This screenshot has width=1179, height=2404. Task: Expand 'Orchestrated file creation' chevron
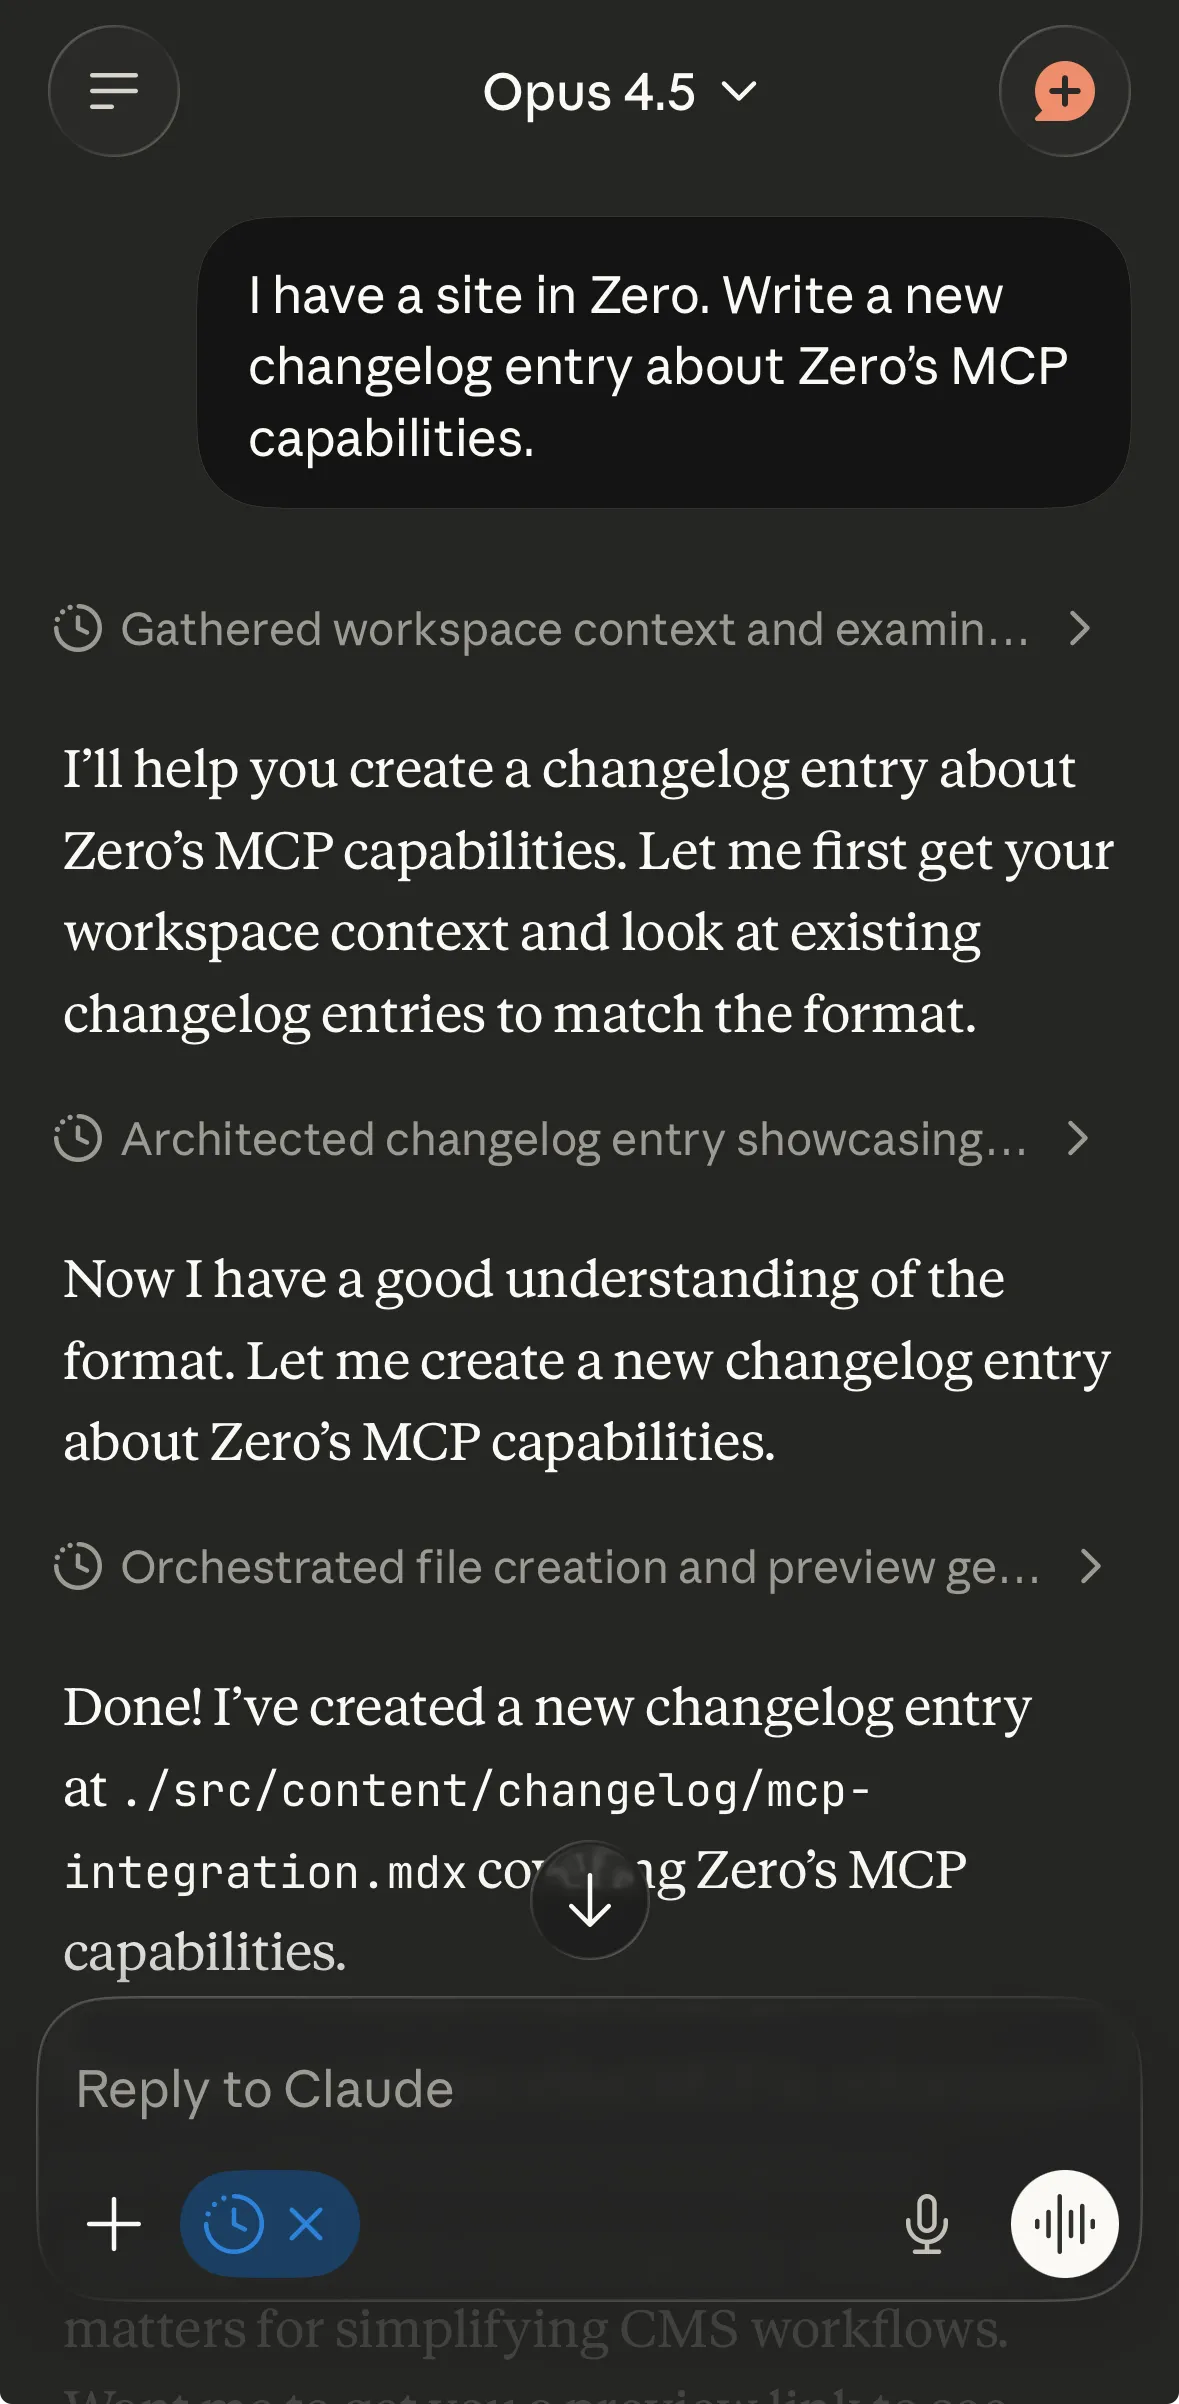[1091, 1567]
